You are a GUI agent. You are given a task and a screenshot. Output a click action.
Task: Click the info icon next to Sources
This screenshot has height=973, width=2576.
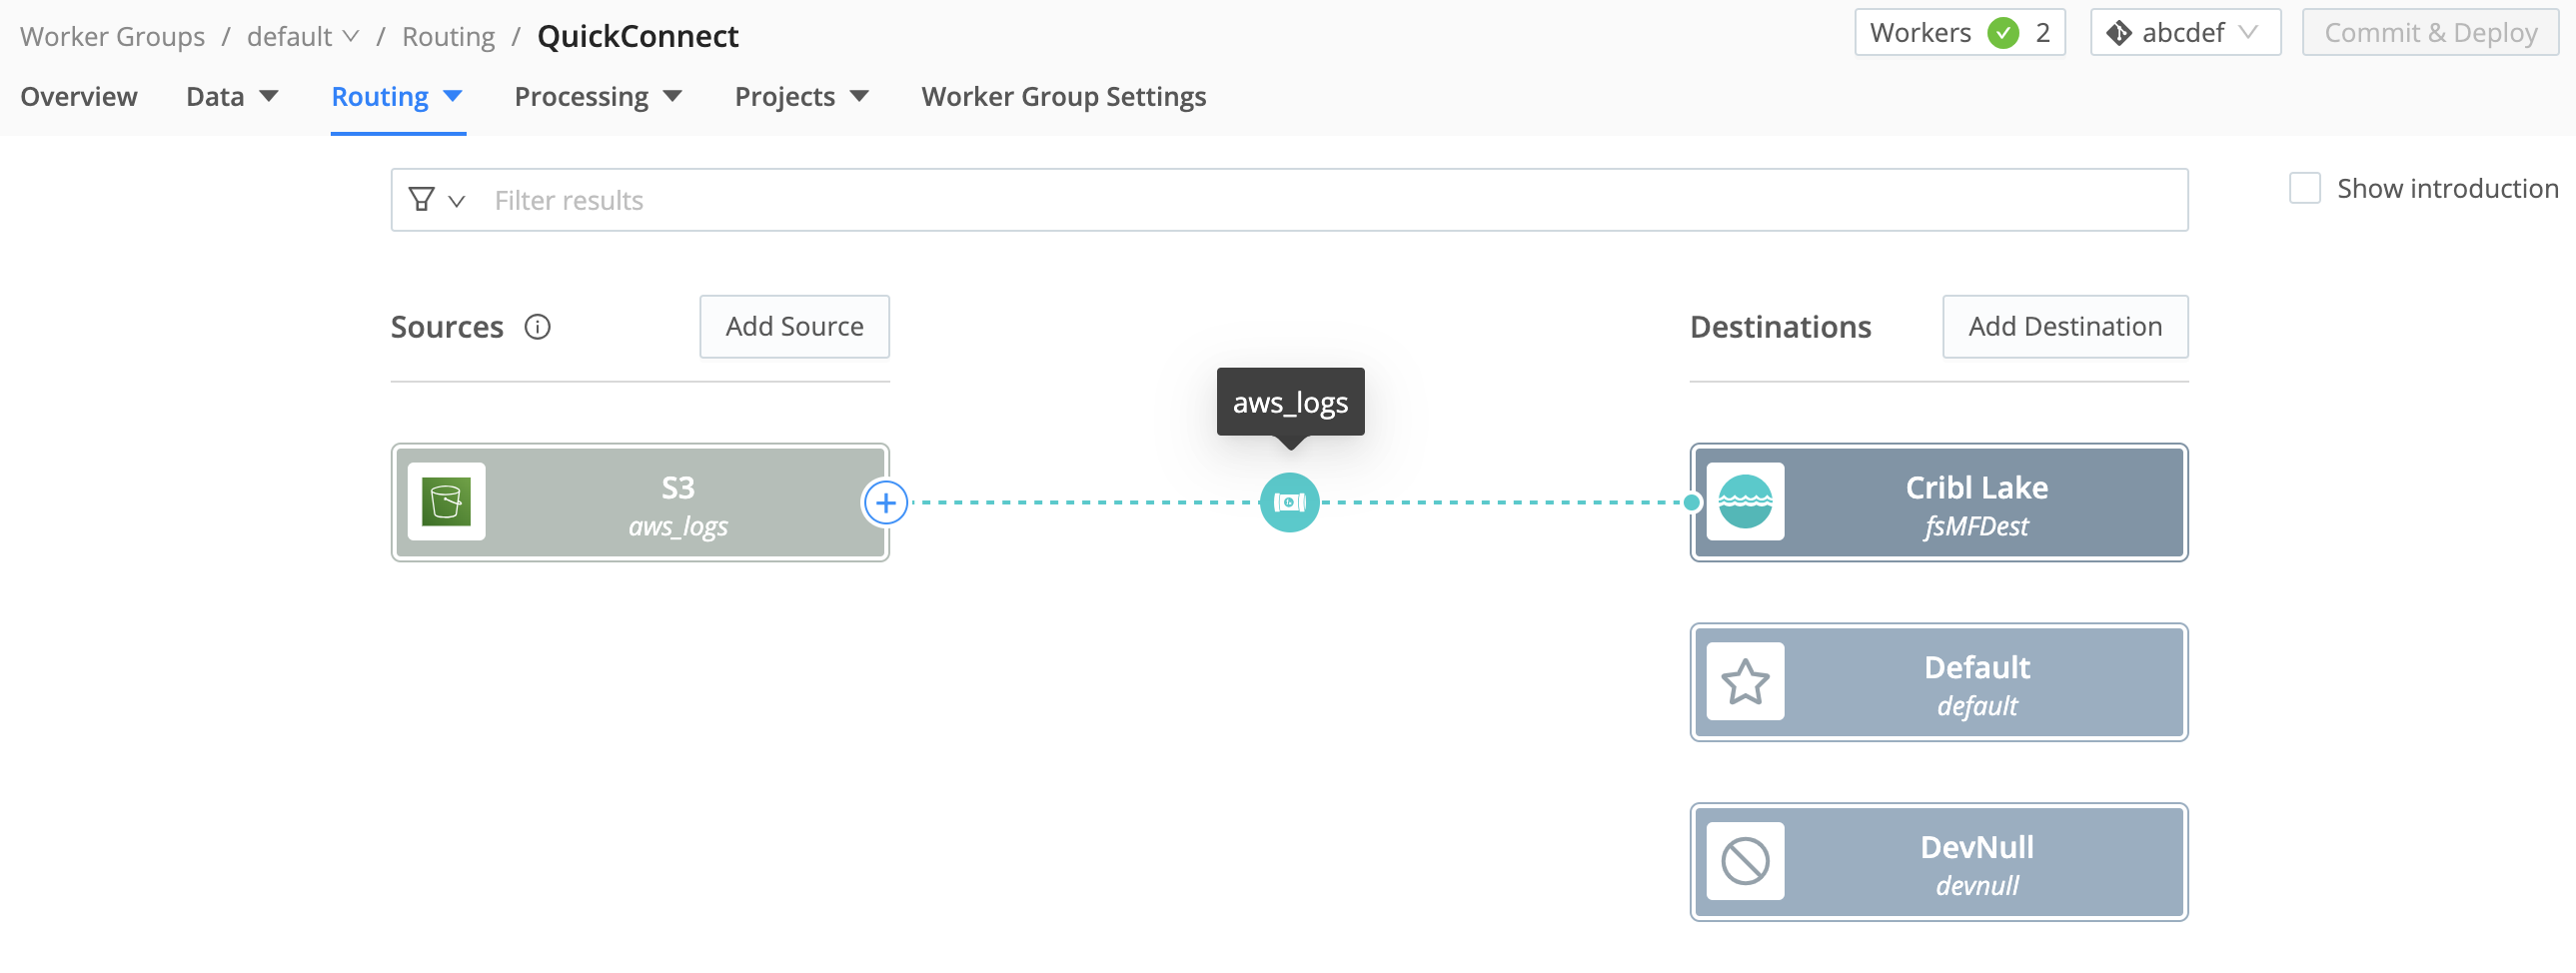point(538,327)
